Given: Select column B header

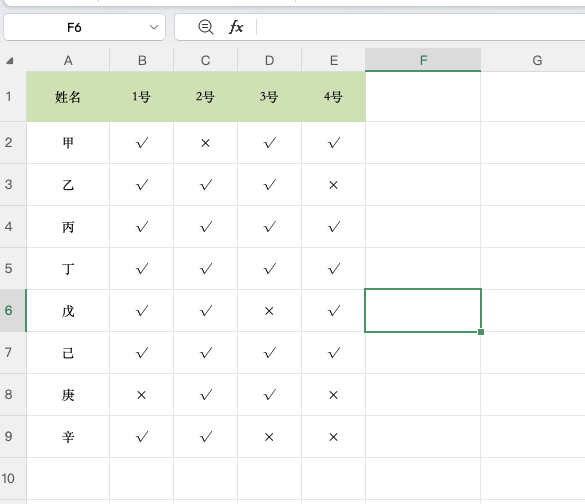Looking at the screenshot, I should point(142,60).
